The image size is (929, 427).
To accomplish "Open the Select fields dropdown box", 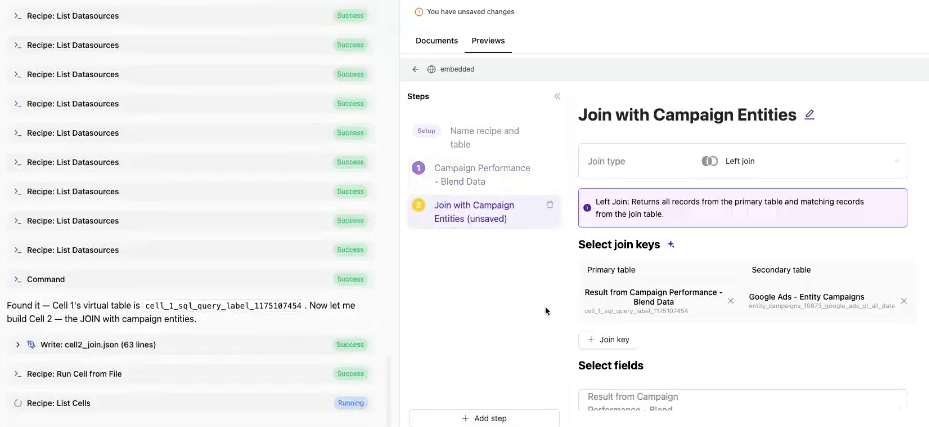I will (742, 401).
